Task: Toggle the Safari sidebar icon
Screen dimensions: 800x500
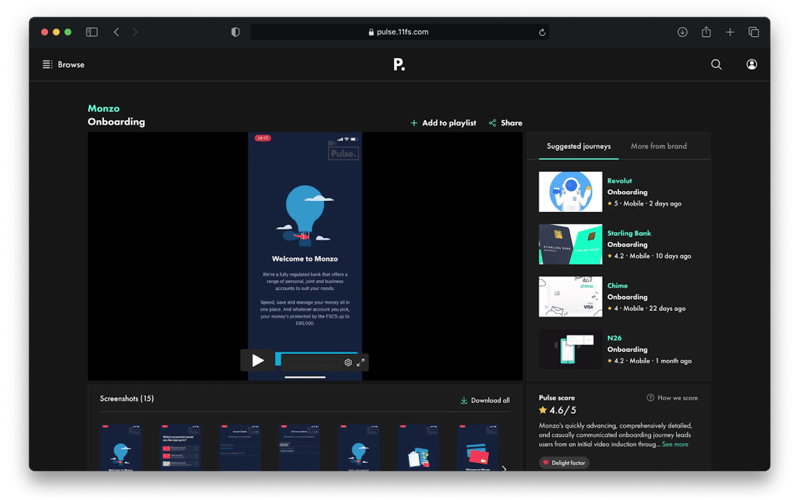Action: 92,32
